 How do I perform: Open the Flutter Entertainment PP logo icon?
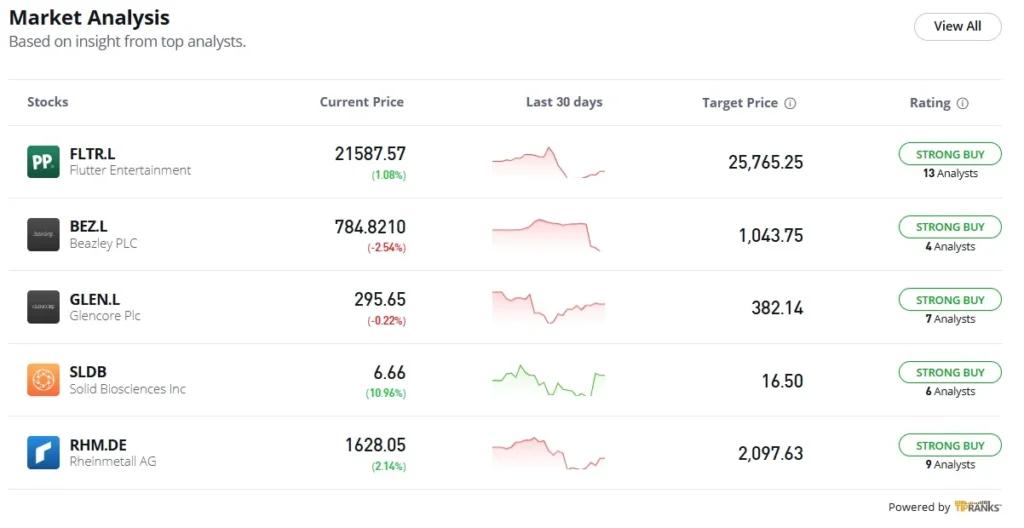pyautogui.click(x=43, y=161)
